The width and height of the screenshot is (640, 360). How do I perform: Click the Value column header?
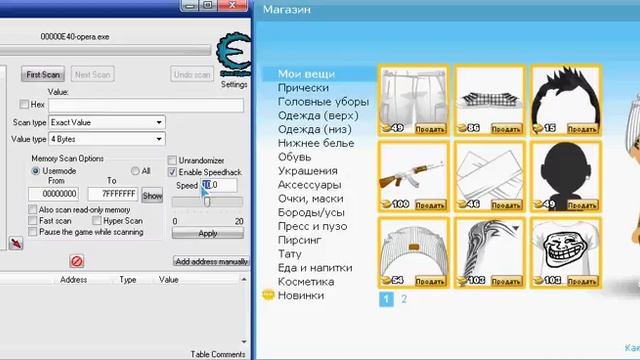[x=169, y=280]
